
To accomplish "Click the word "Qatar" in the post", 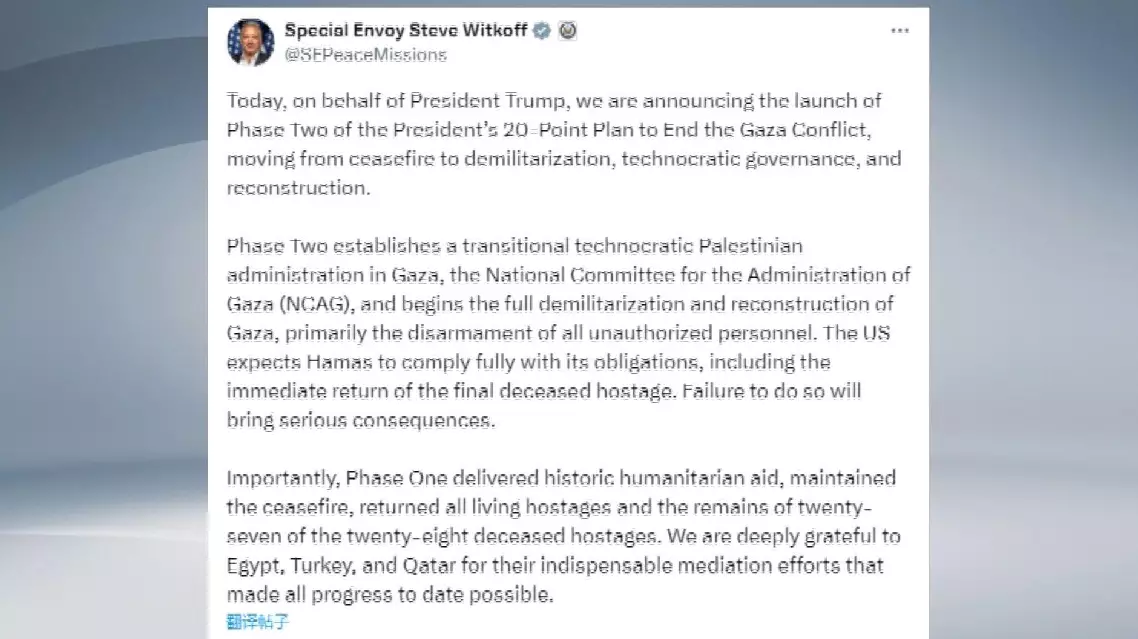I will pos(432,565).
